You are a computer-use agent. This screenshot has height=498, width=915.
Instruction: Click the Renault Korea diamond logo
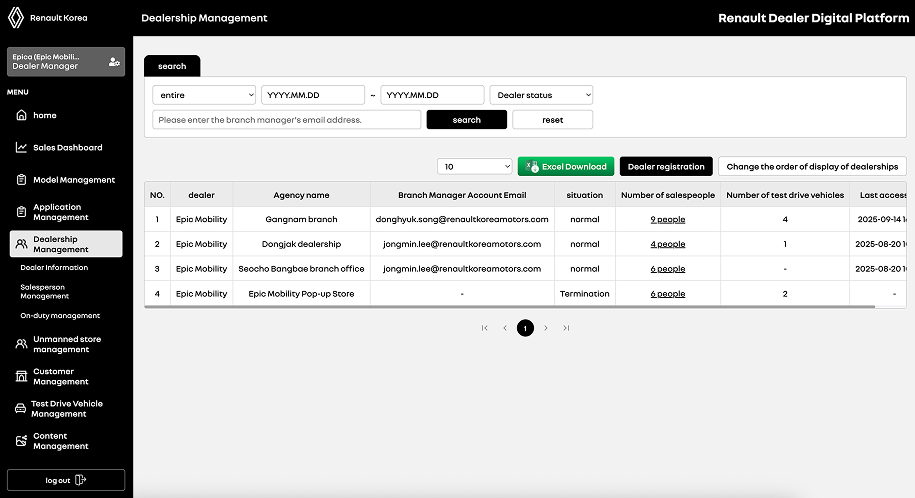tap(17, 18)
